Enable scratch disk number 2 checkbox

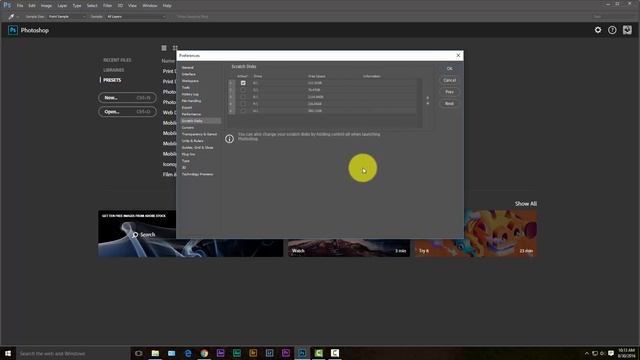pos(243,90)
